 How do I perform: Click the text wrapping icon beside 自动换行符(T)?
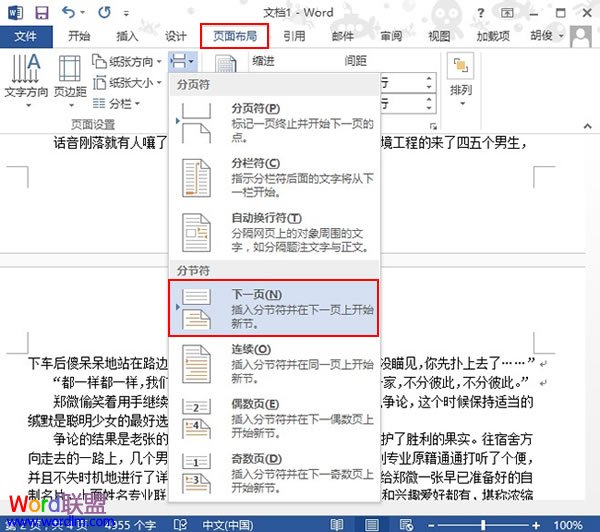(196, 232)
